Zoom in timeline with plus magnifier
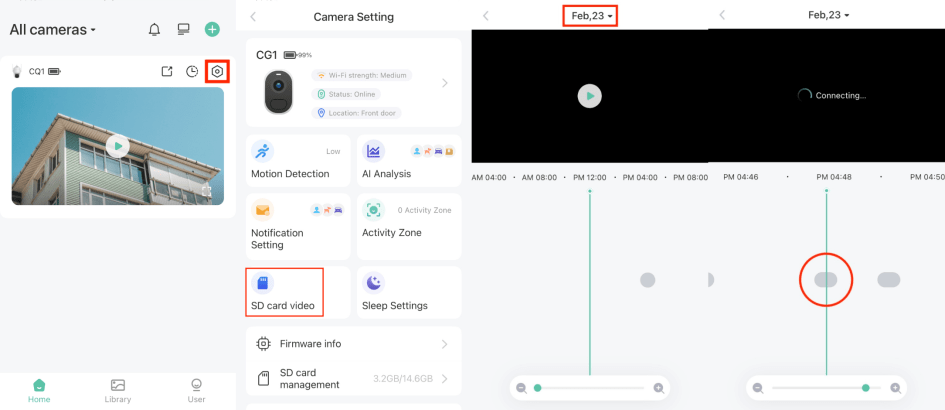The width and height of the screenshot is (945, 410). [658, 388]
